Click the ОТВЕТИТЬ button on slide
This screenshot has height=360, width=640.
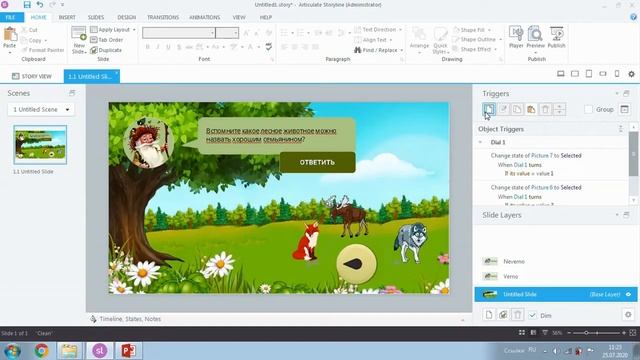(317, 162)
